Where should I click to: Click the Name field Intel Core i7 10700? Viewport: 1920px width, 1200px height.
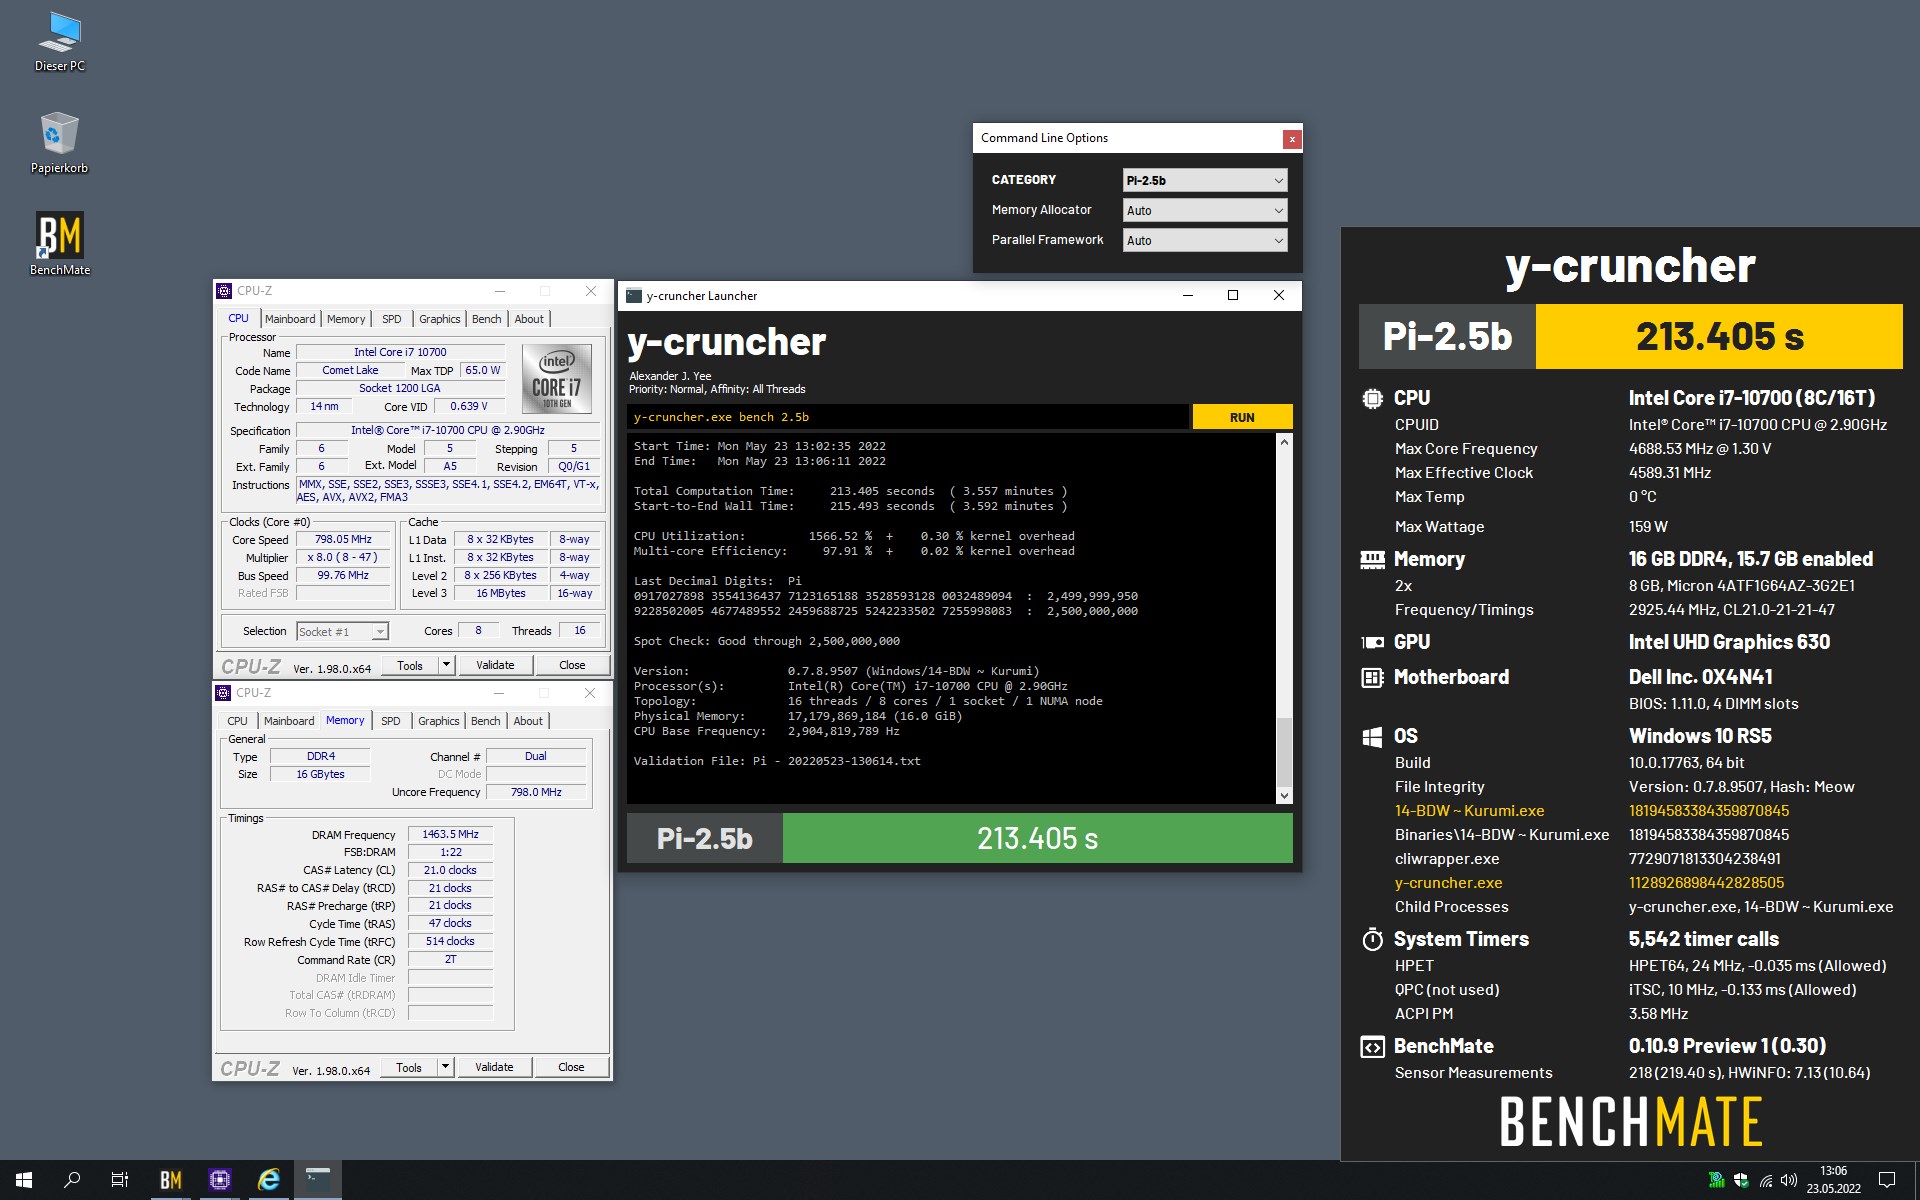coord(400,352)
